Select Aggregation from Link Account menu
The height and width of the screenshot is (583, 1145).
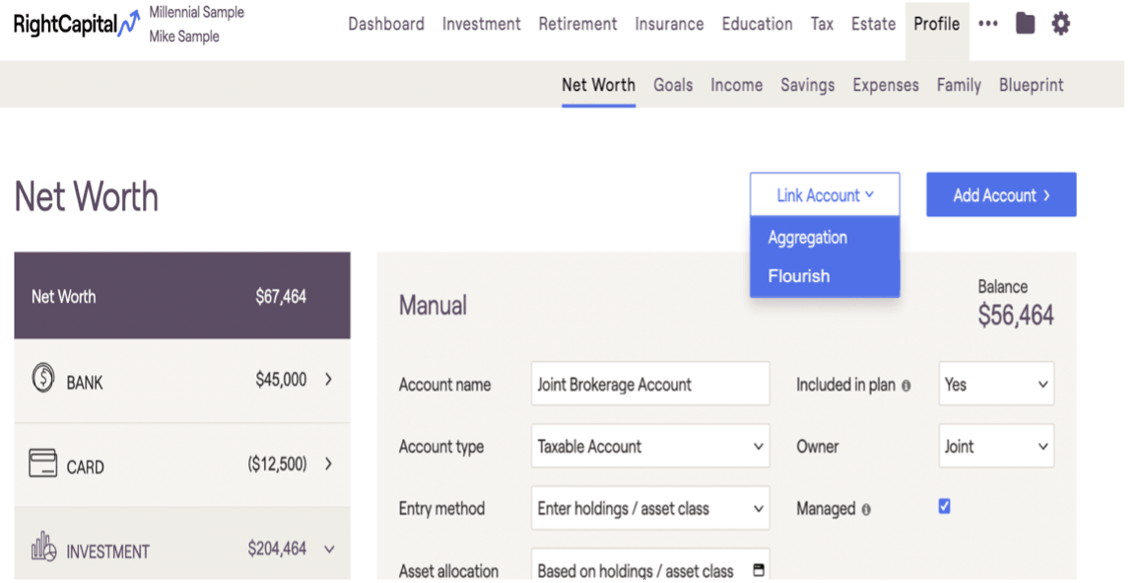coord(807,238)
